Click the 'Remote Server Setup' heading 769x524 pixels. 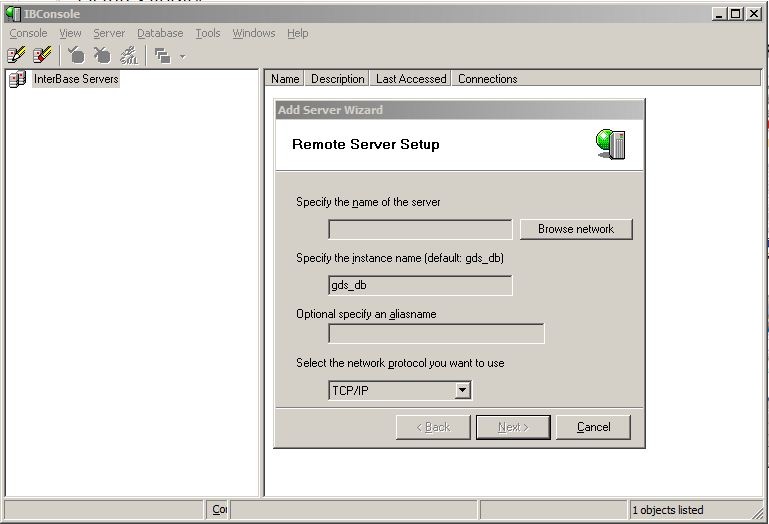point(366,144)
